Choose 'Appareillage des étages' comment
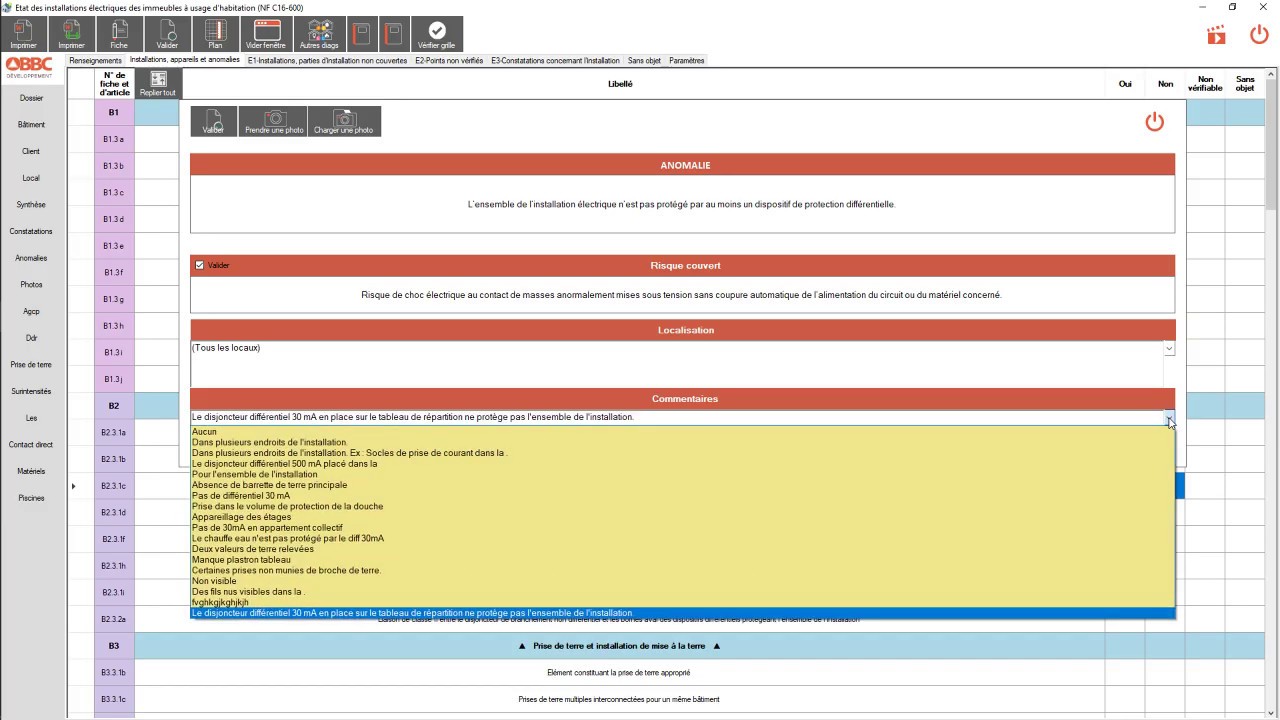 click(x=683, y=517)
